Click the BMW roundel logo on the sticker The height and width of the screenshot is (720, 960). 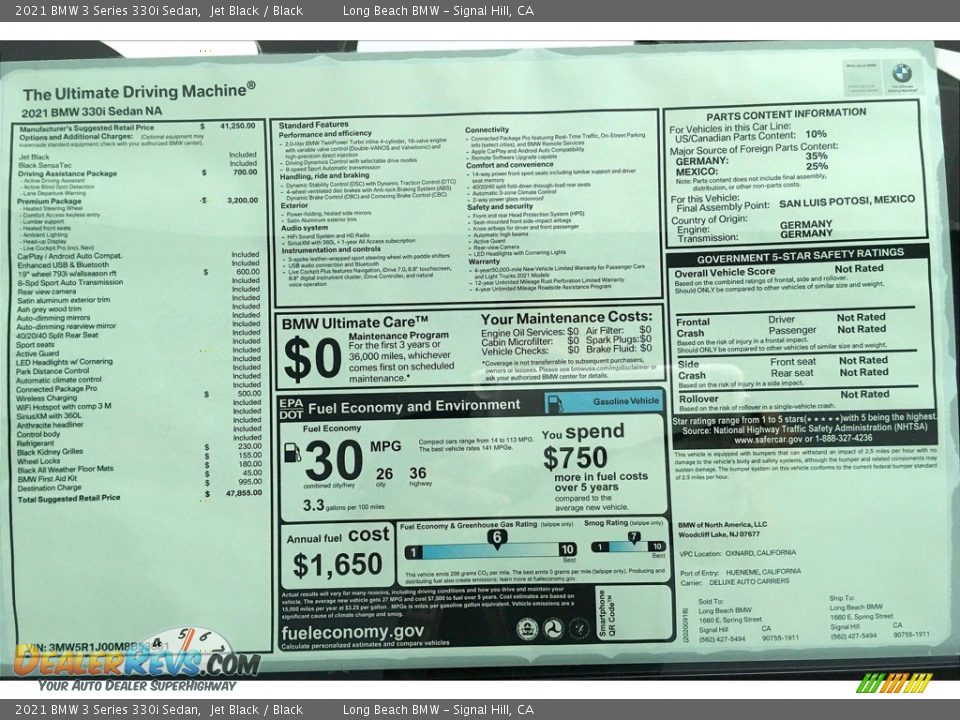click(x=901, y=73)
